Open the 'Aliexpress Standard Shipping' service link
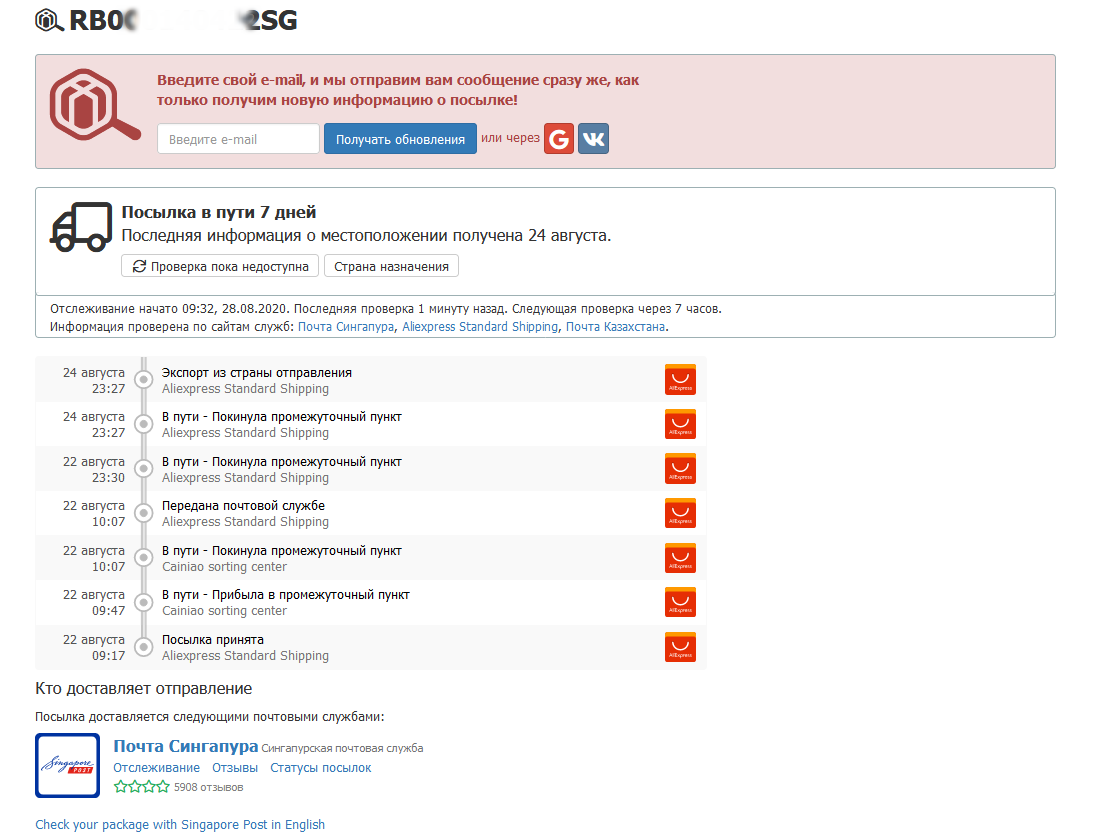Viewport: 1110px width, 836px height. [480, 327]
